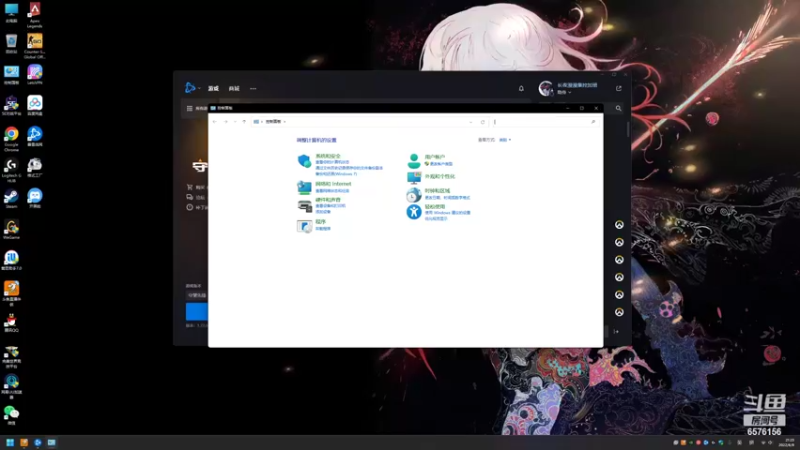Open Network and Internet category icon
The image size is (800, 450).
pos(304,187)
